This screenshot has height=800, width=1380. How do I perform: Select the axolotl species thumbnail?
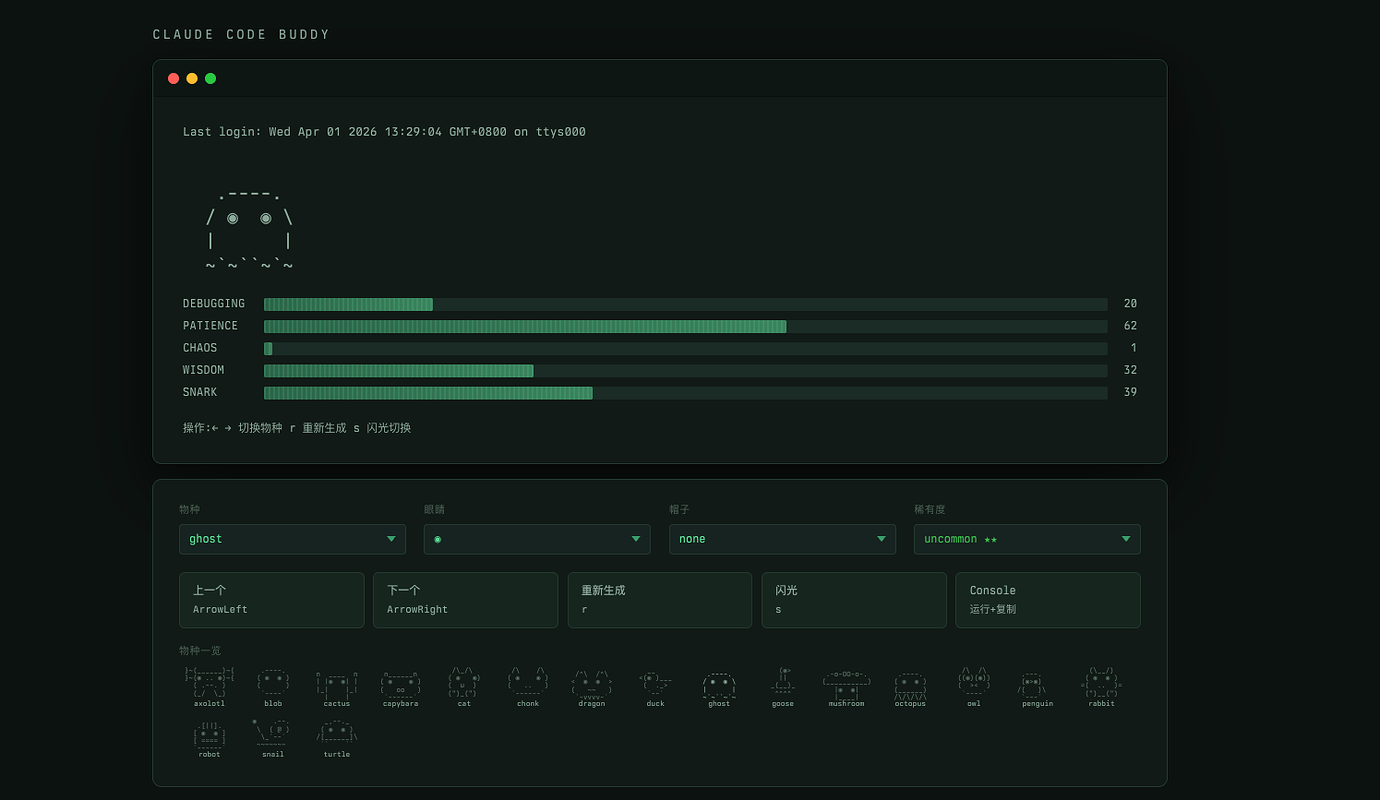click(x=209, y=686)
